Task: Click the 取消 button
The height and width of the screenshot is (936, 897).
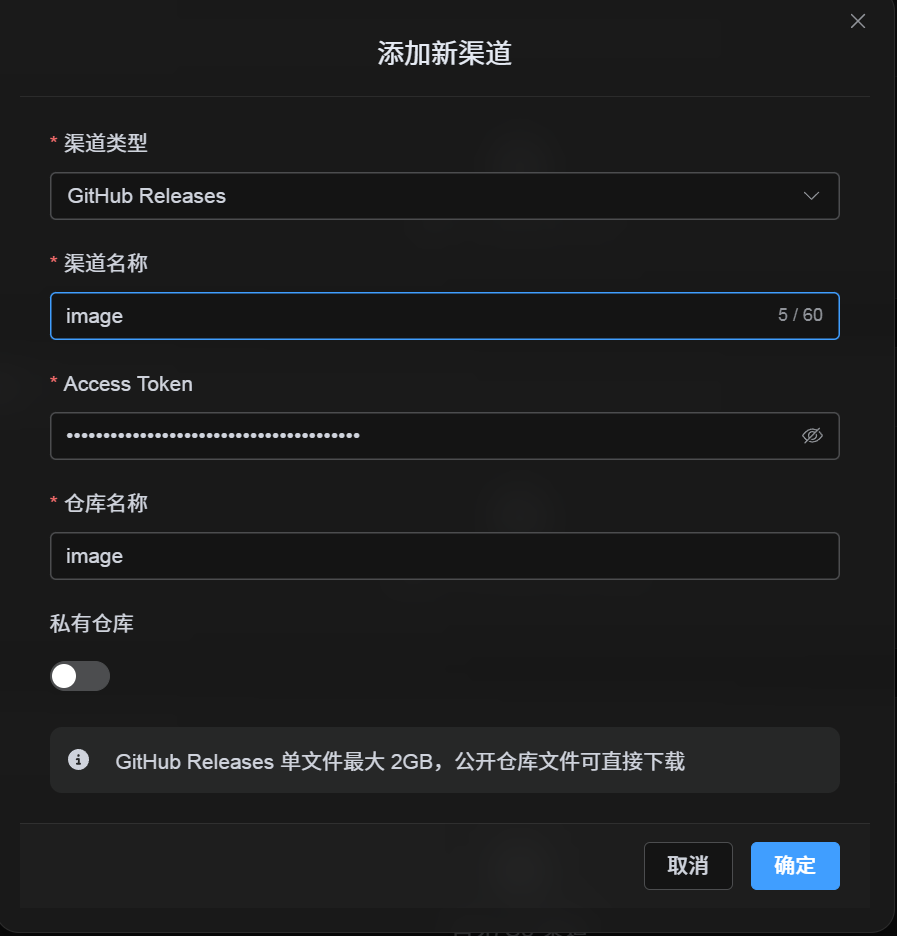Action: coord(688,866)
